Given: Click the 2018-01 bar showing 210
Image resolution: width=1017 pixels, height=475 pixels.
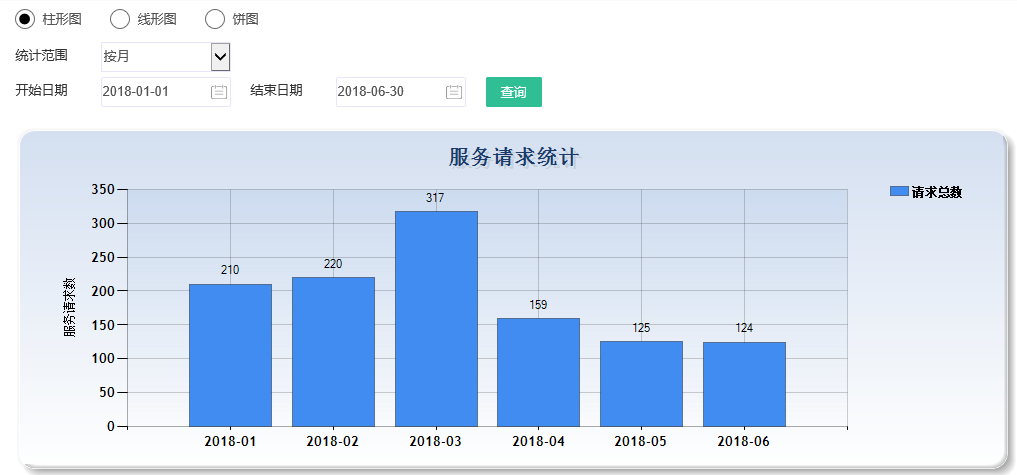Looking at the screenshot, I should click(230, 355).
